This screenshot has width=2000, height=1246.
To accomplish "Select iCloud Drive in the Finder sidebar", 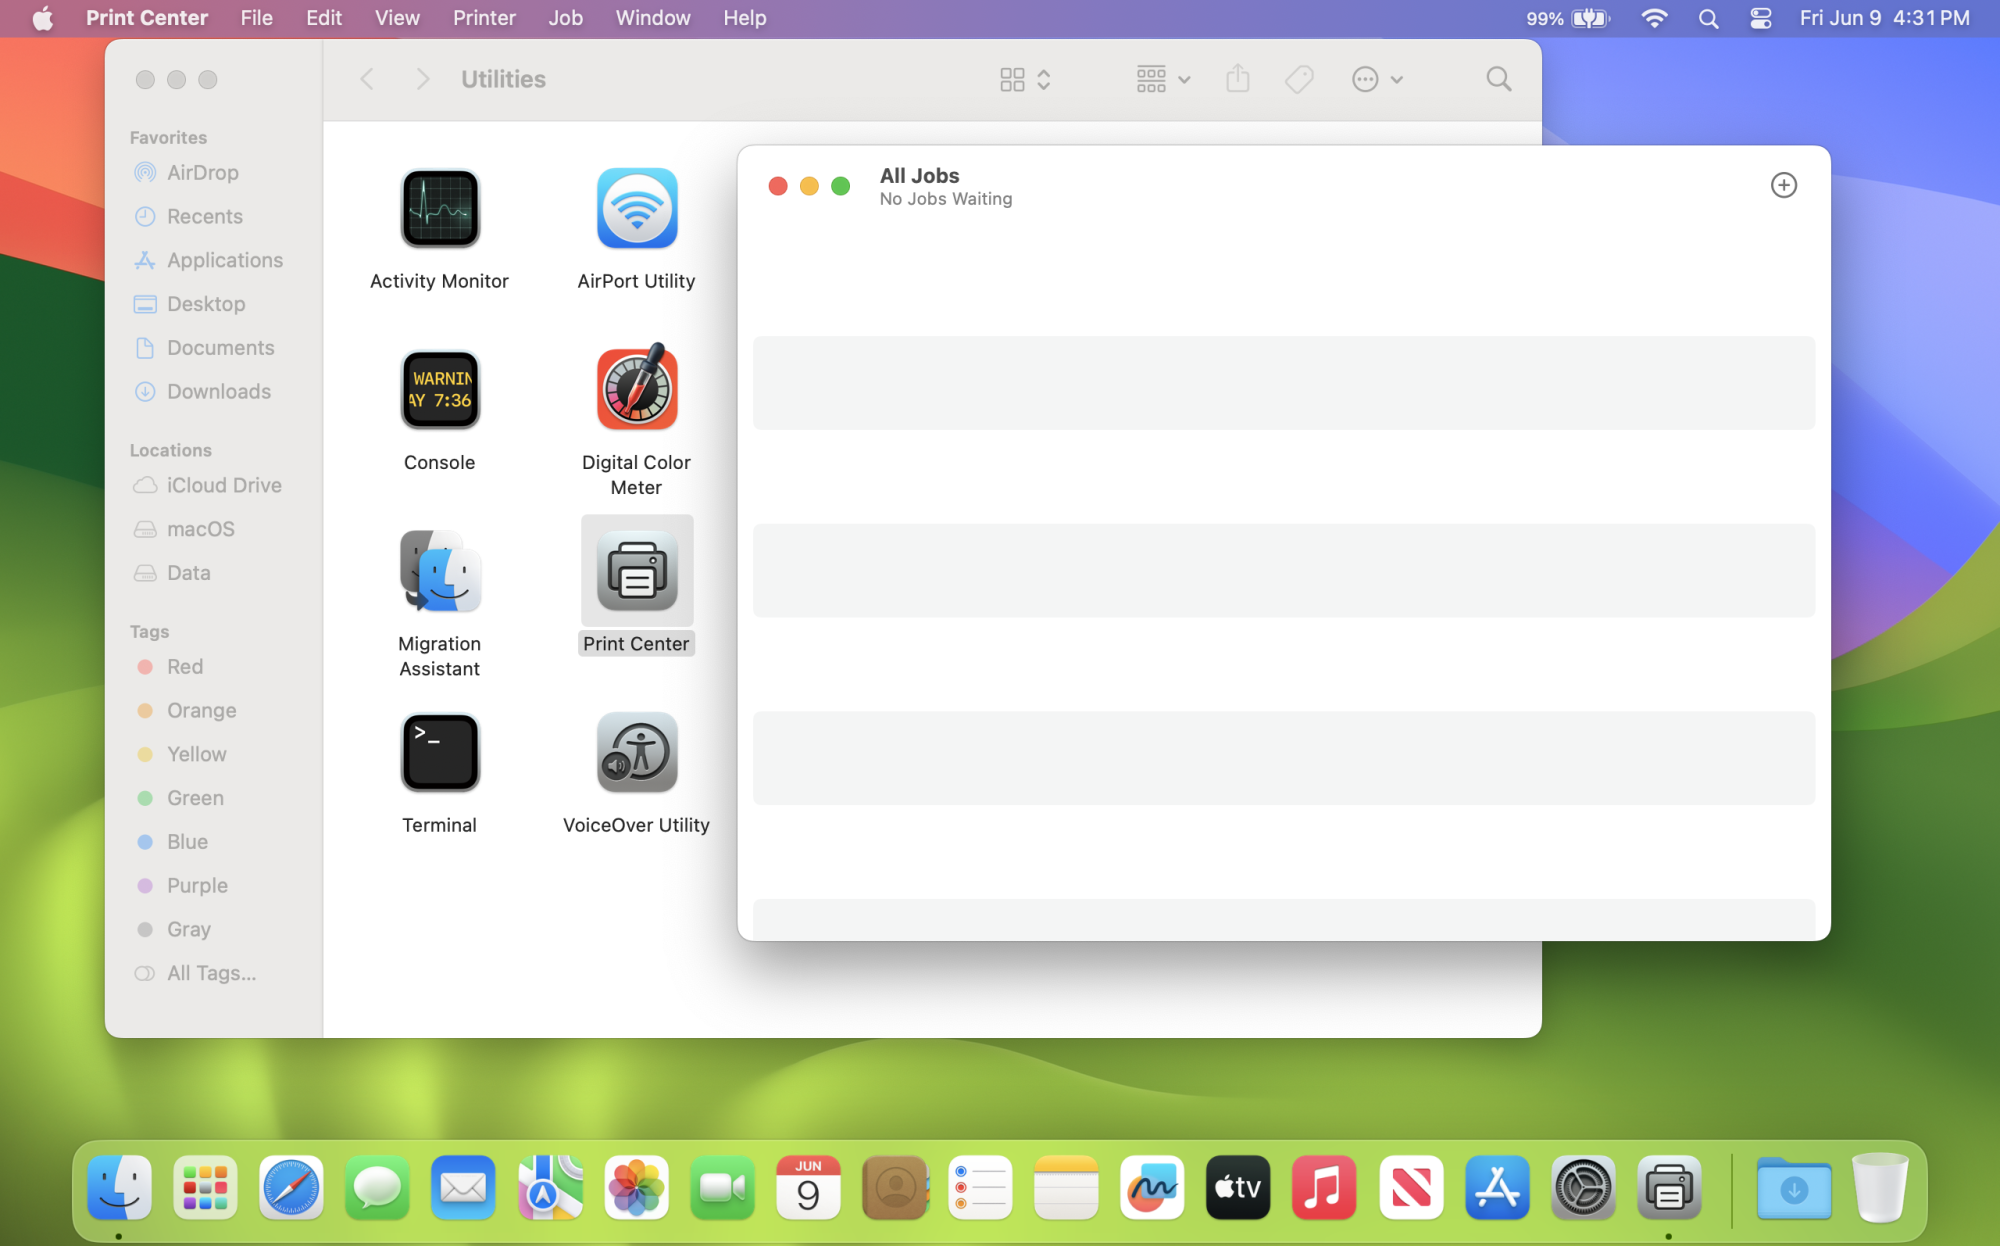I will pos(224,485).
